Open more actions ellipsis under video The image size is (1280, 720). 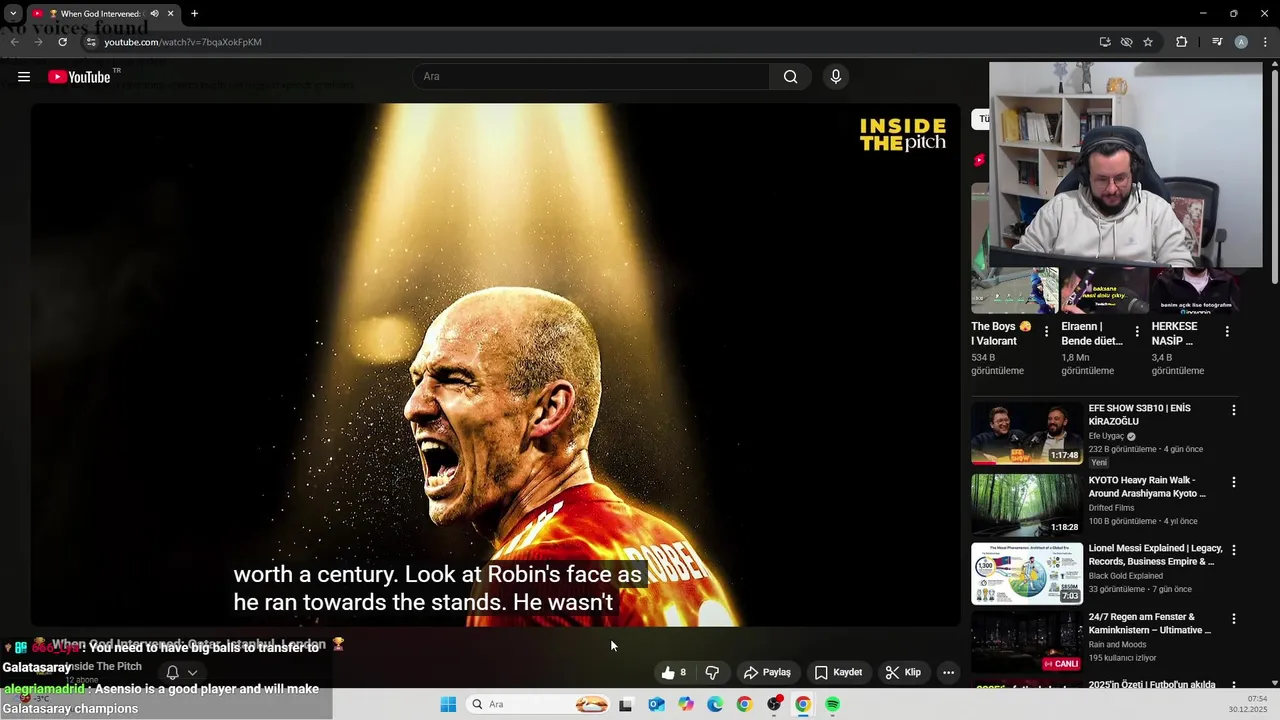pos(948,672)
